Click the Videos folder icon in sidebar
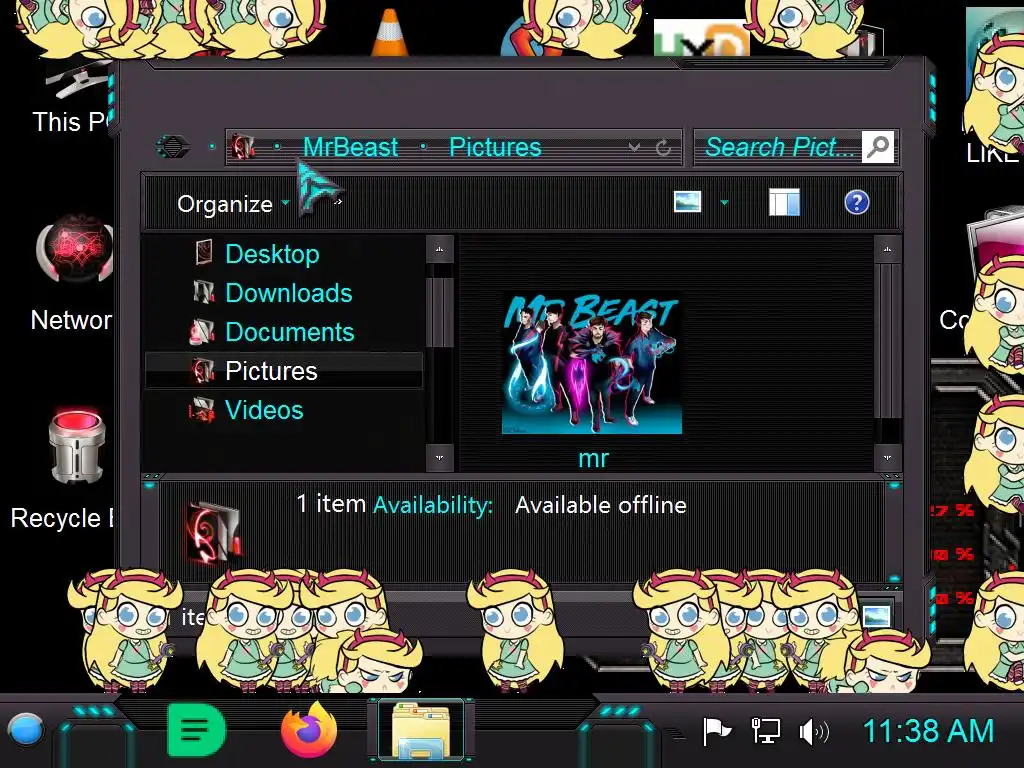The width and height of the screenshot is (1024, 768). pyautogui.click(x=202, y=410)
